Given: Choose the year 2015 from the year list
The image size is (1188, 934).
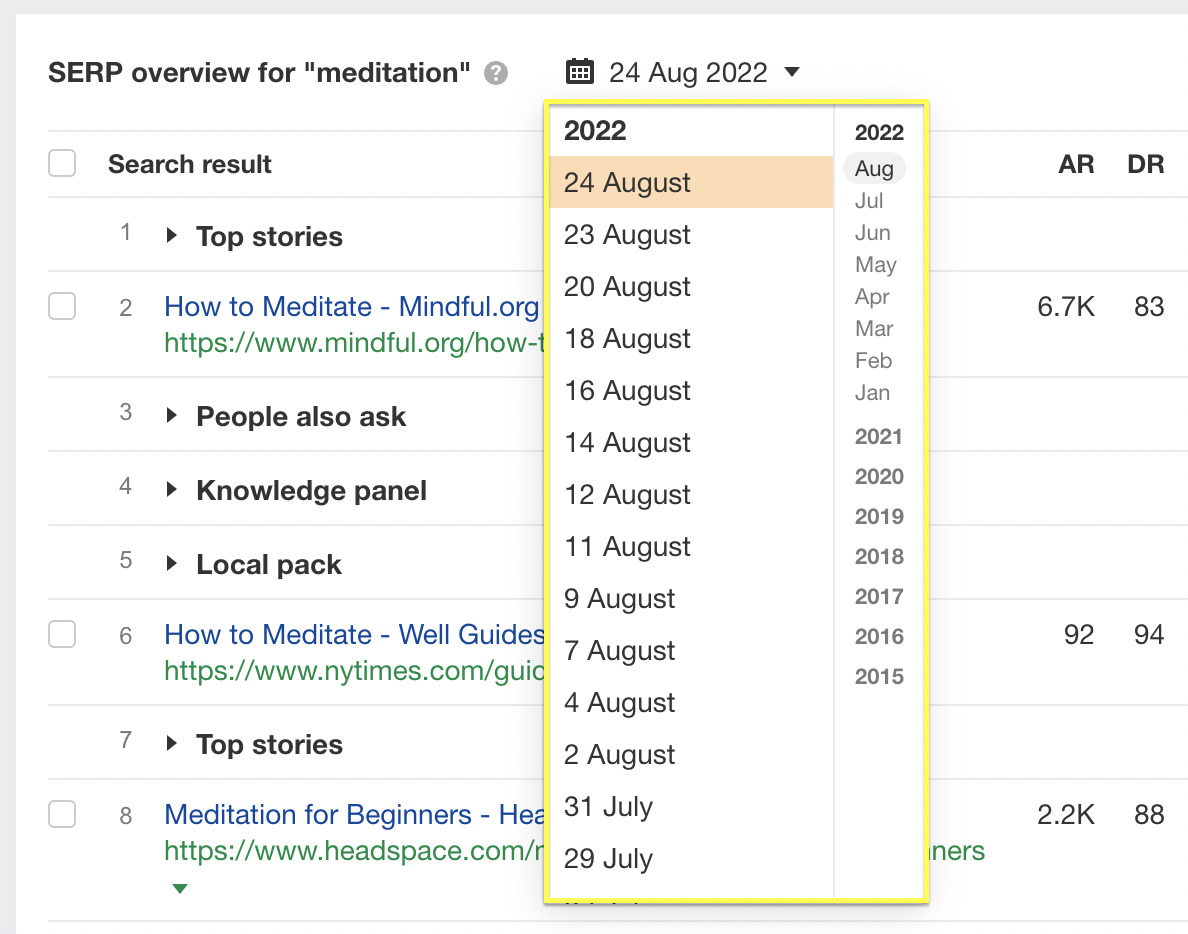Looking at the screenshot, I should tap(879, 677).
